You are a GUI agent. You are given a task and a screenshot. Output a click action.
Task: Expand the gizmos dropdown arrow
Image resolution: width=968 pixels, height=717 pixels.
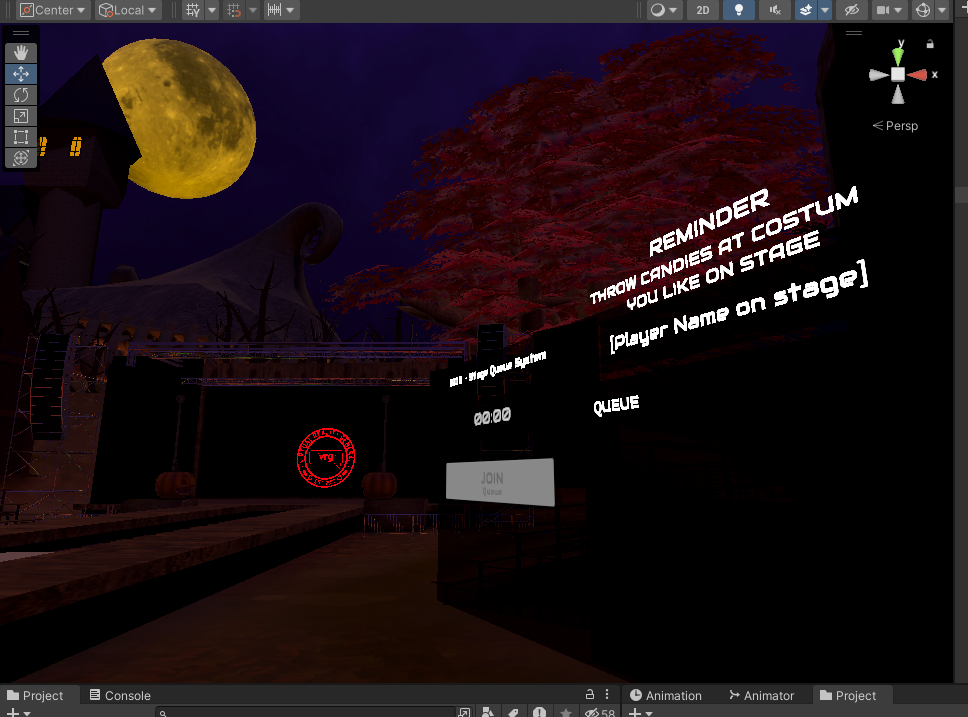click(942, 10)
